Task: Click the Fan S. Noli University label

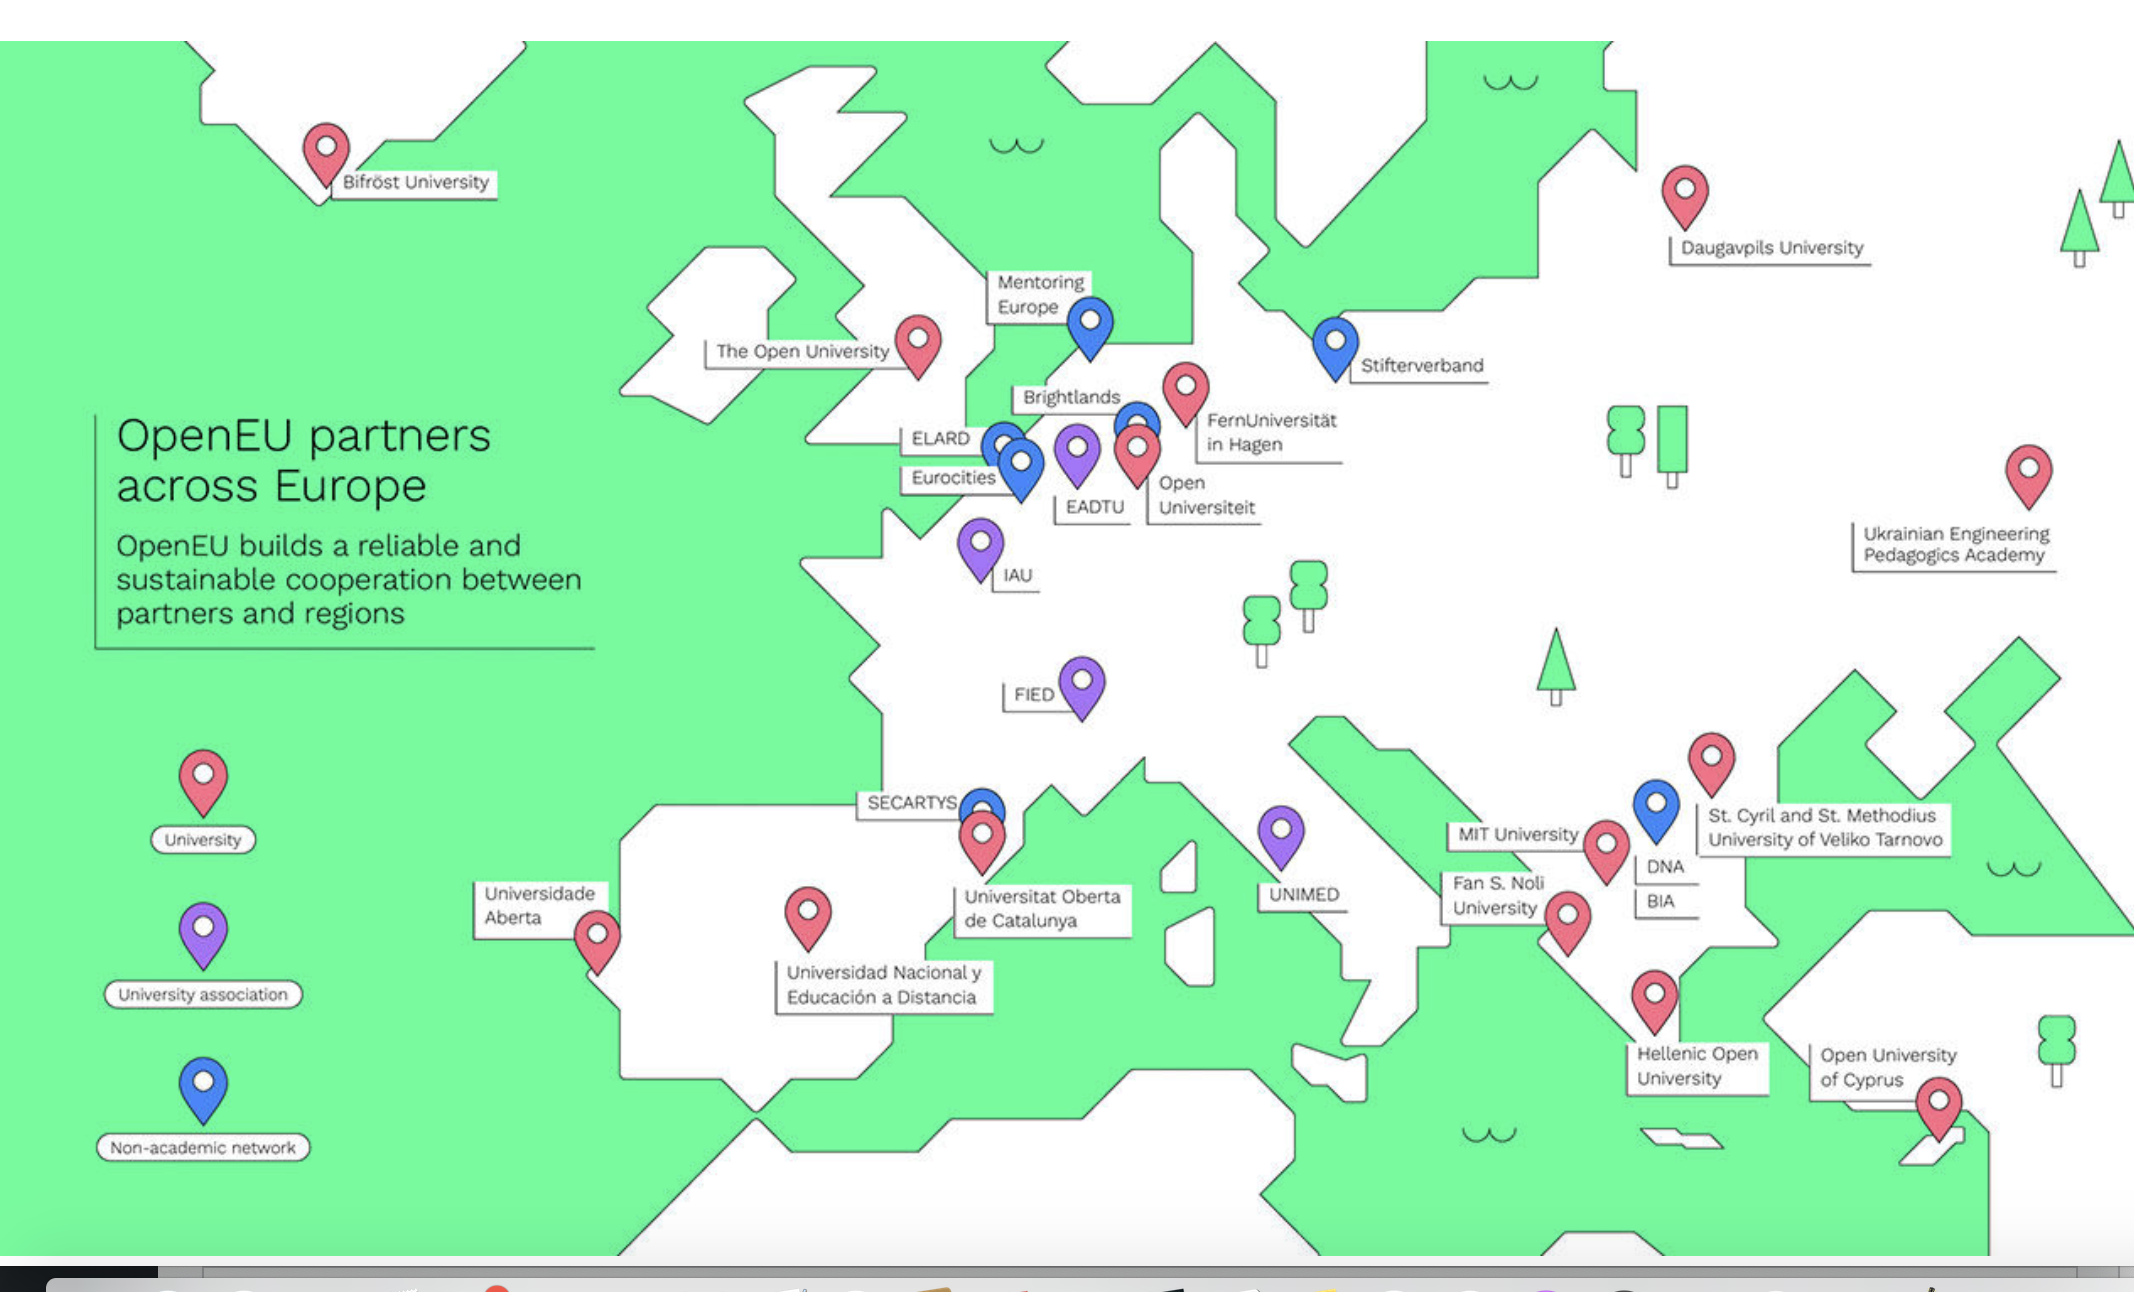Action: (1497, 896)
